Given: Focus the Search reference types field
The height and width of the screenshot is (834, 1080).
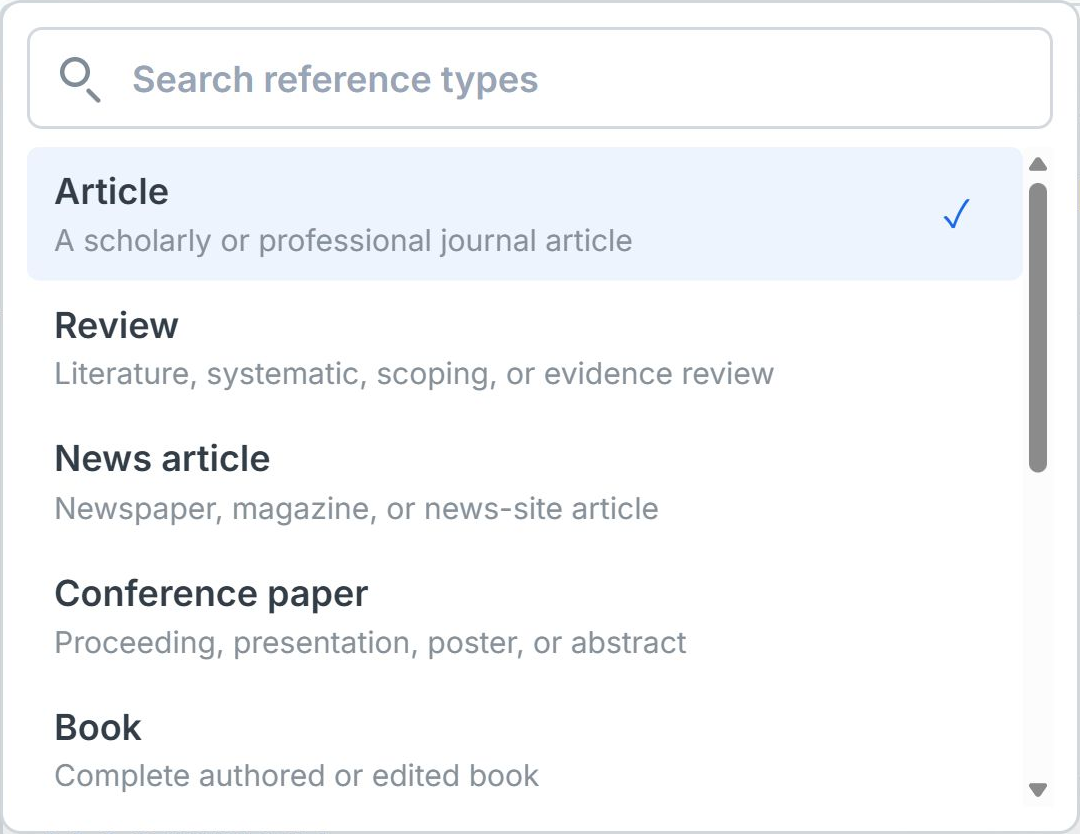Looking at the screenshot, I should point(539,78).
